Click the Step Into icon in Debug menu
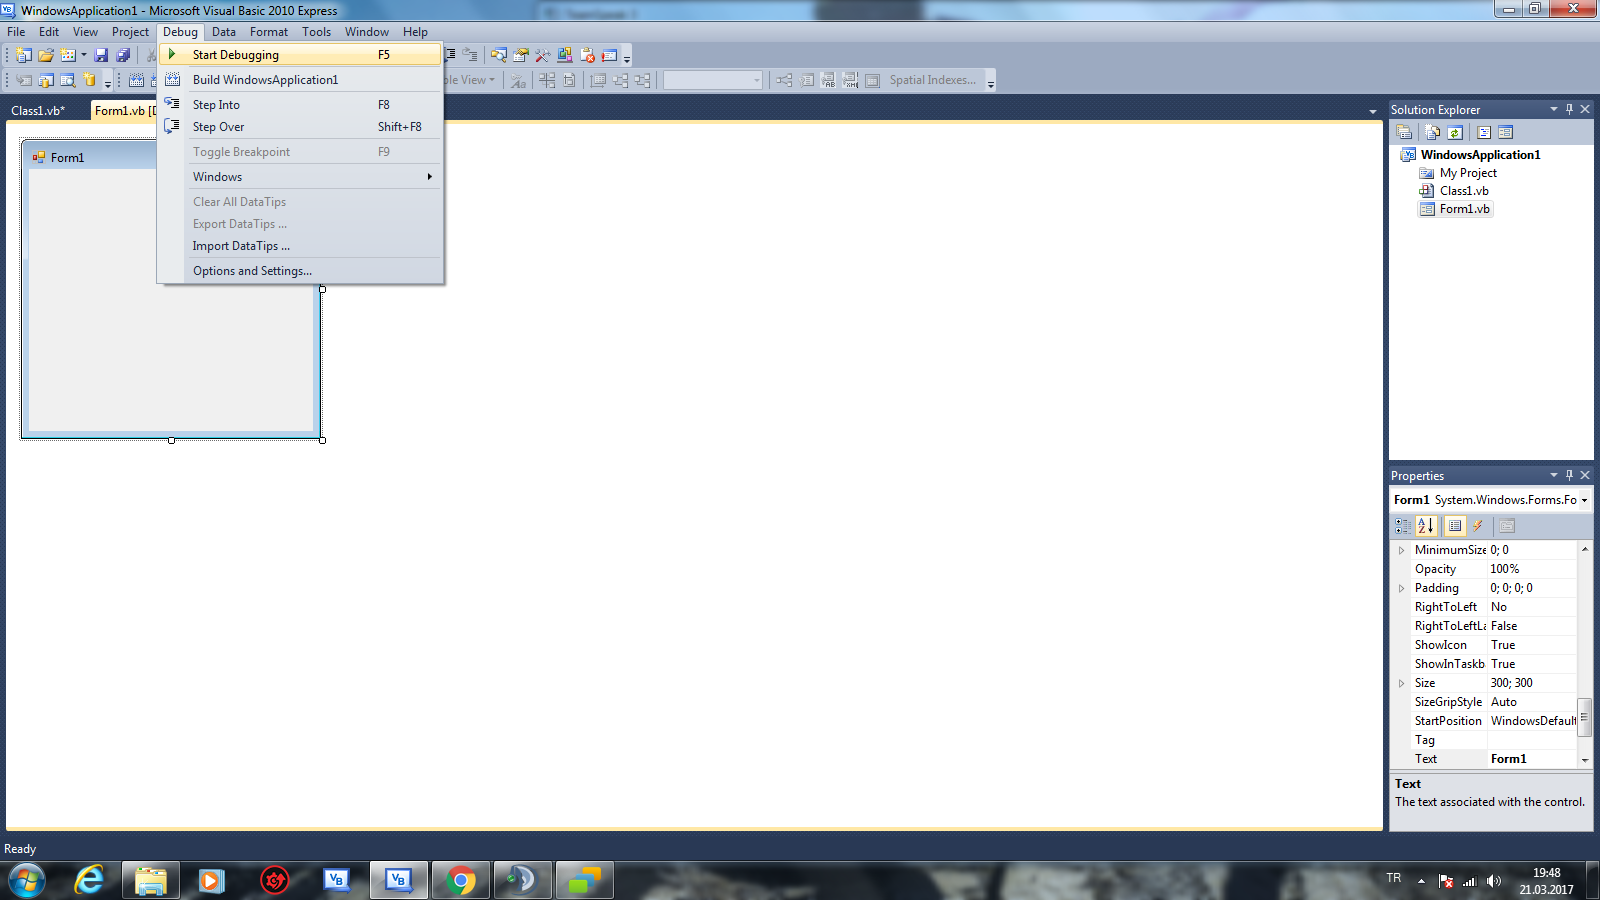This screenshot has width=1600, height=900. tap(172, 104)
